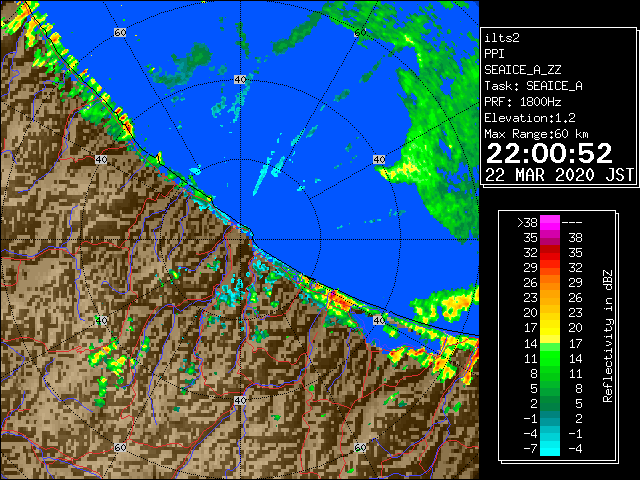Image resolution: width=640 pixels, height=480 pixels.
Task: Select the "Task: SEAICE_A" line
Action: coord(533,86)
